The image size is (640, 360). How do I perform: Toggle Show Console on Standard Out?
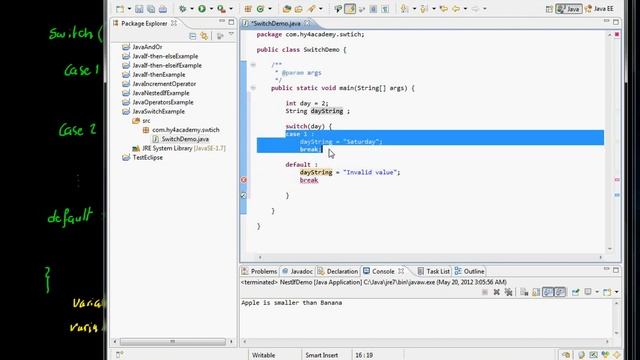tap(548, 292)
